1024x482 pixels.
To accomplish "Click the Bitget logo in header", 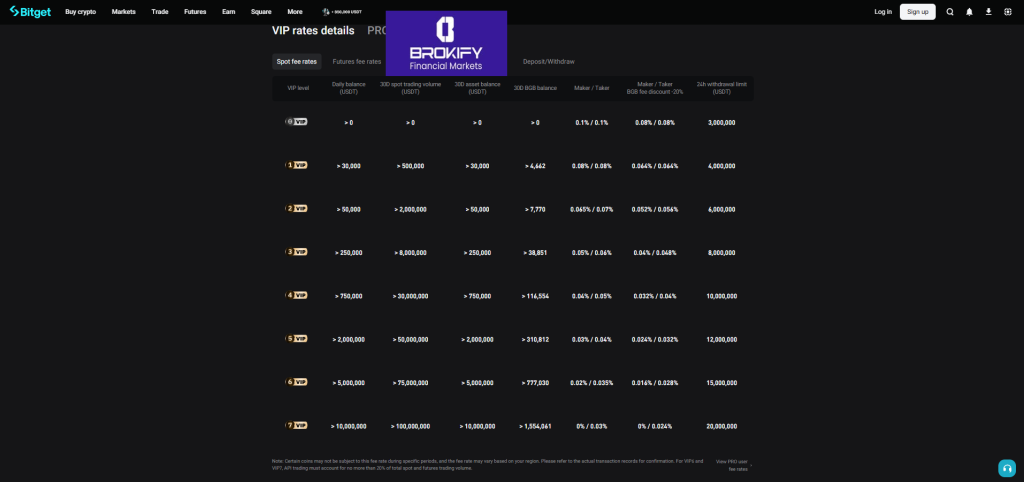I will pos(29,12).
